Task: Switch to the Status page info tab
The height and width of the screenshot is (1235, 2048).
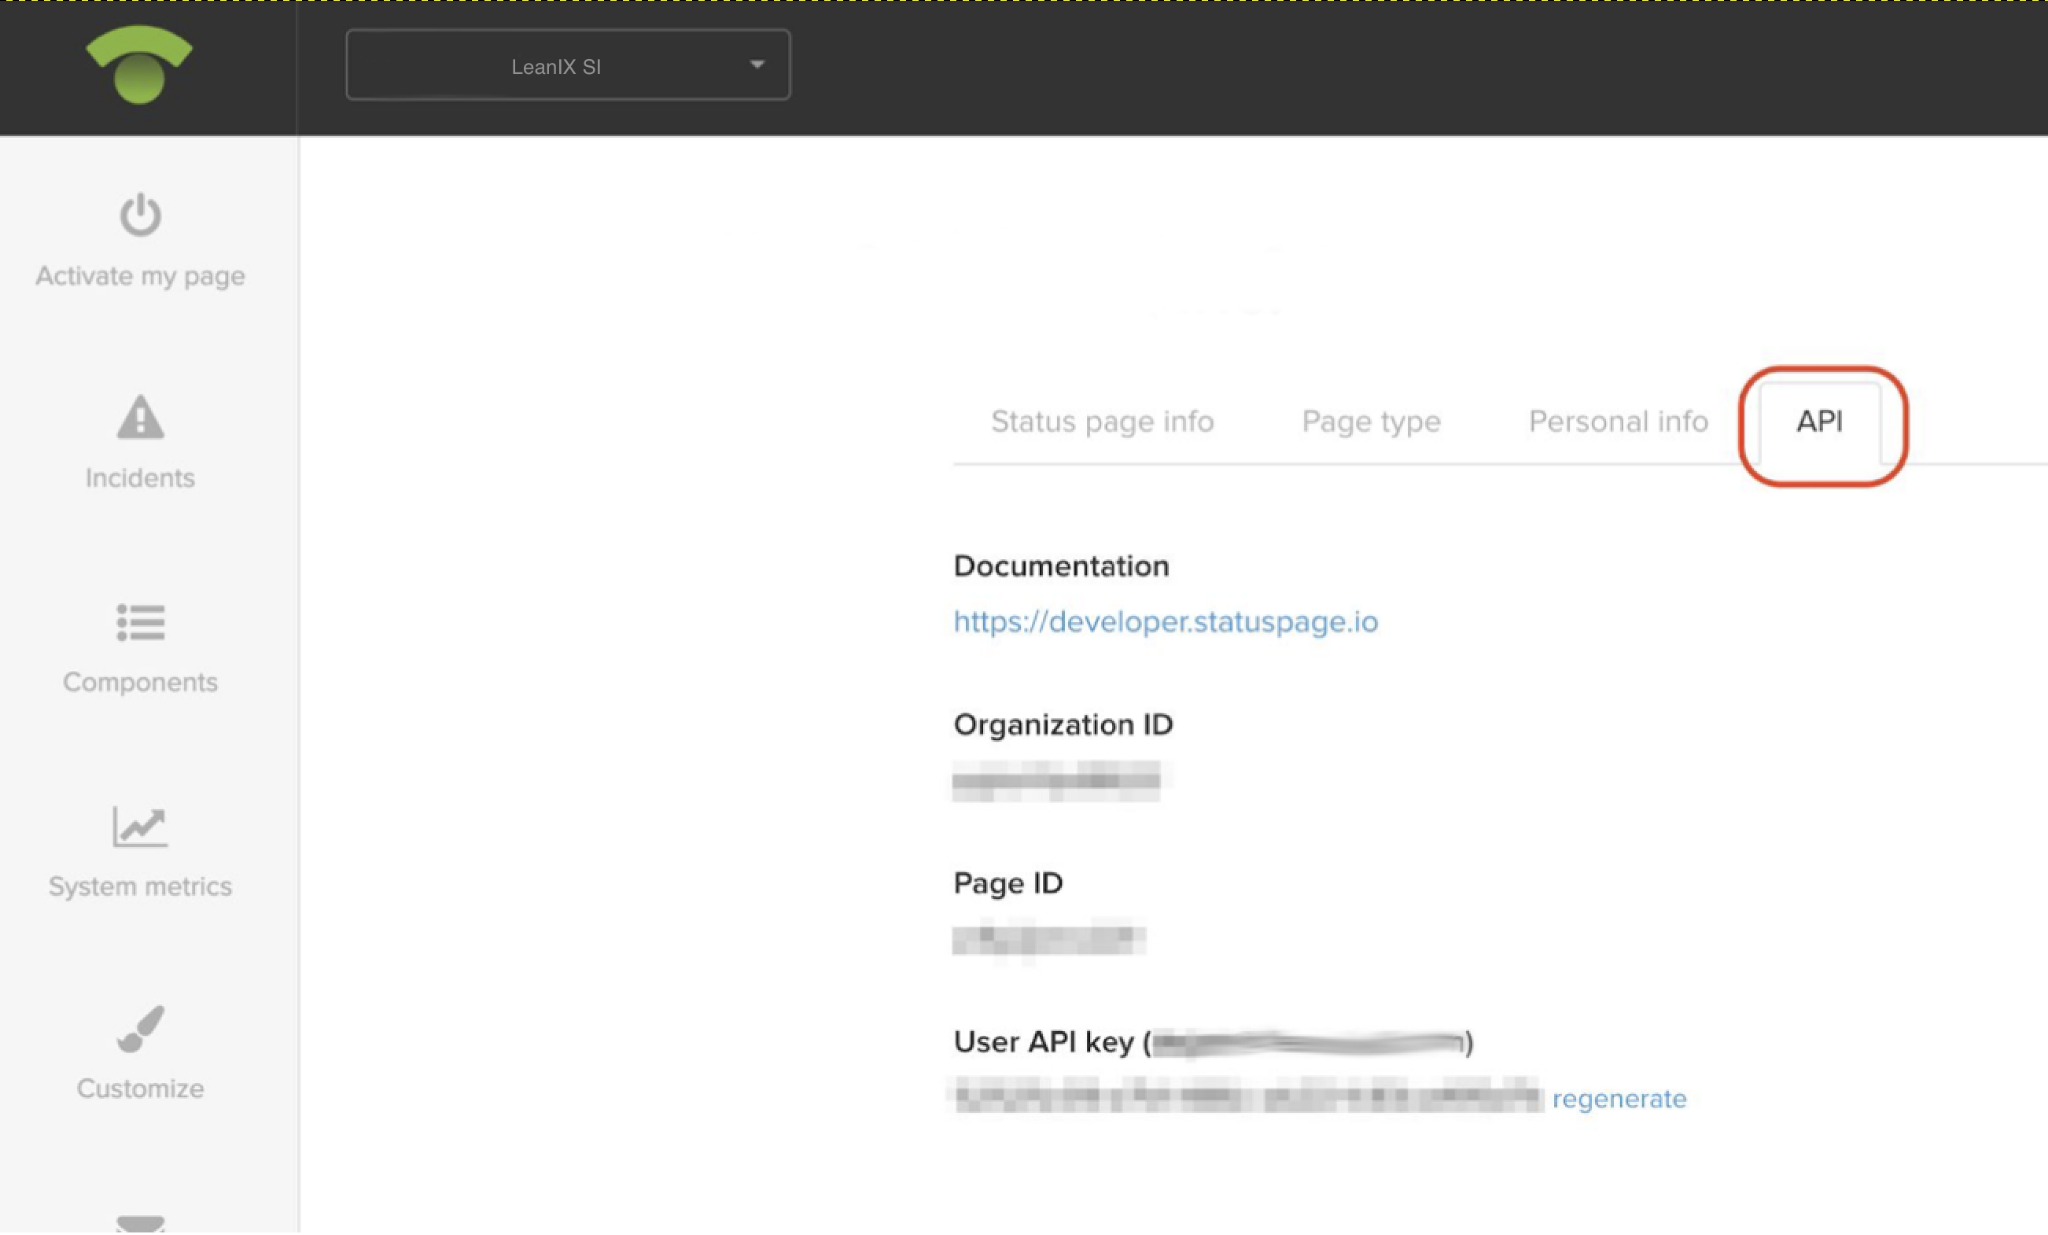Action: [x=1102, y=422]
